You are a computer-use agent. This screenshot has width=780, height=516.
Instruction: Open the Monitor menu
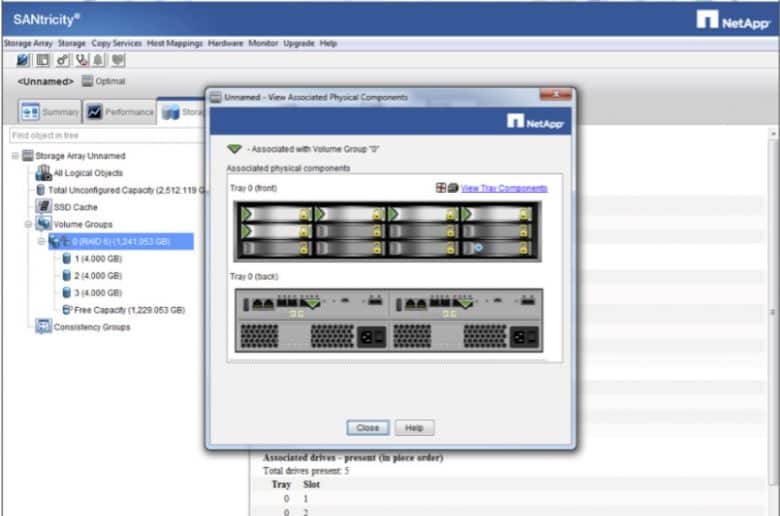(263, 43)
